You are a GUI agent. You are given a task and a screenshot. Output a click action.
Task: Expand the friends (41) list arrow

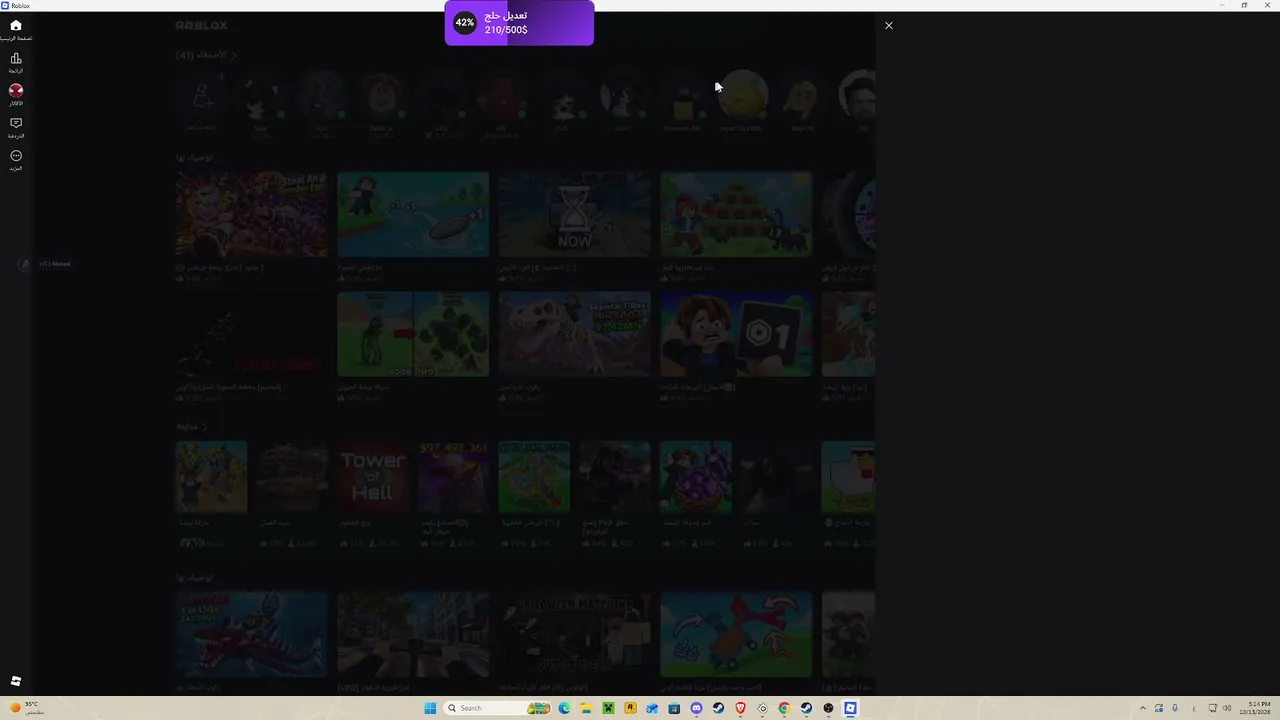tap(234, 55)
